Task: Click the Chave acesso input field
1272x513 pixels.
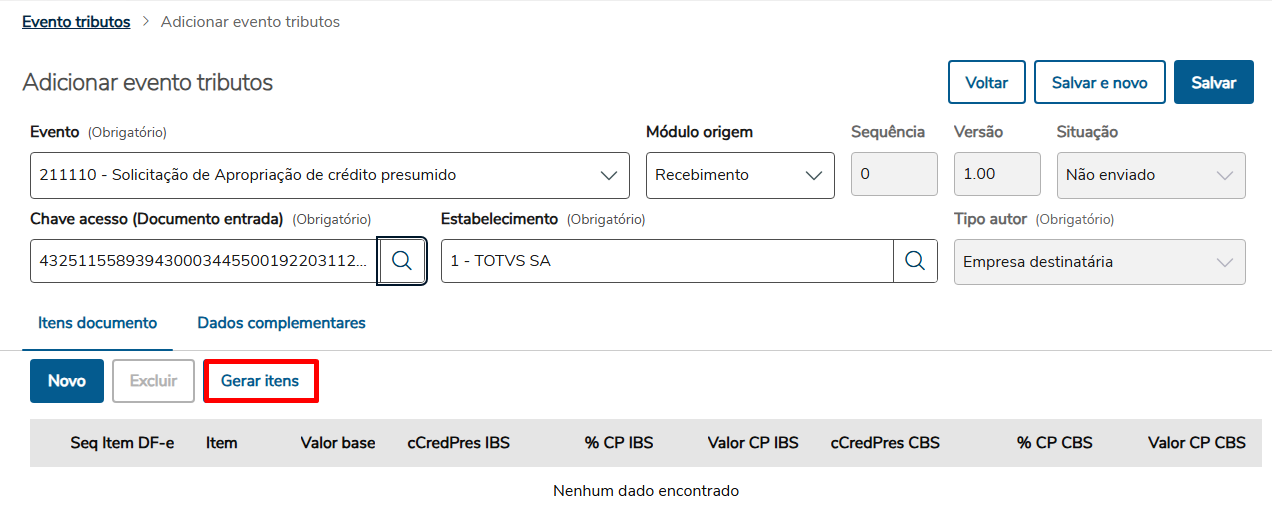Action: click(x=204, y=261)
